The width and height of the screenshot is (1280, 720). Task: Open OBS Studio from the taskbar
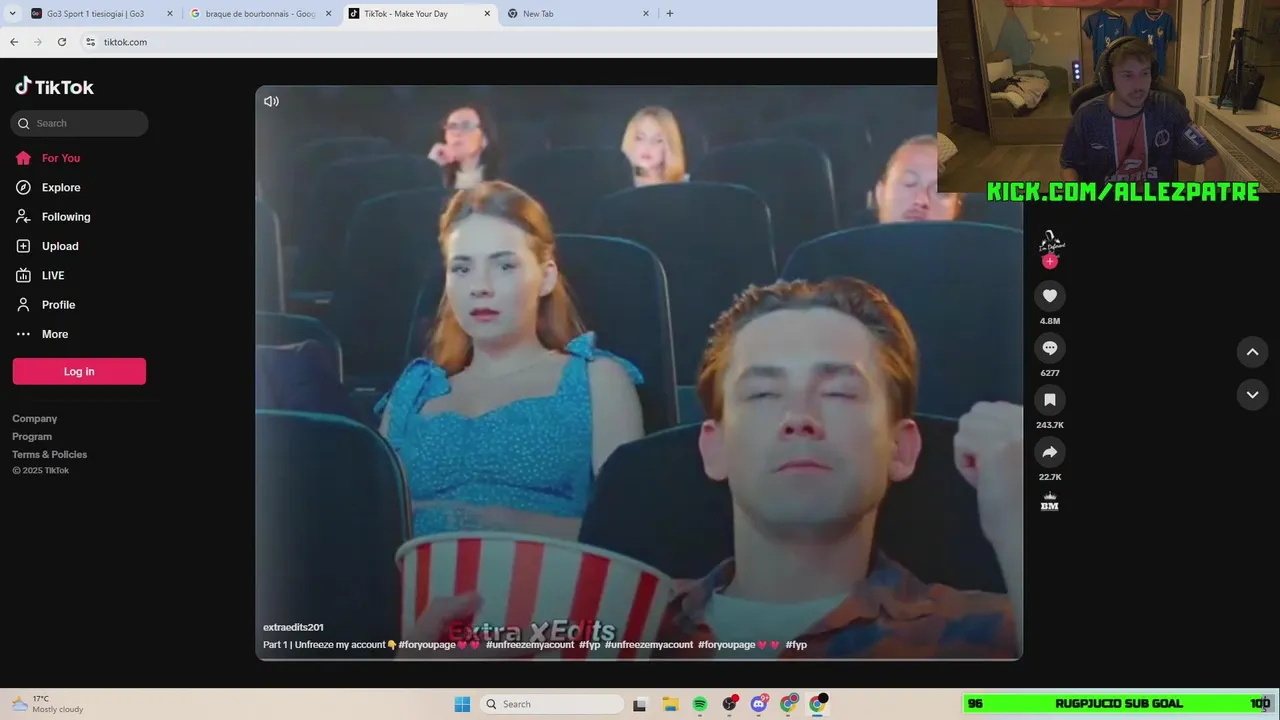[730, 704]
